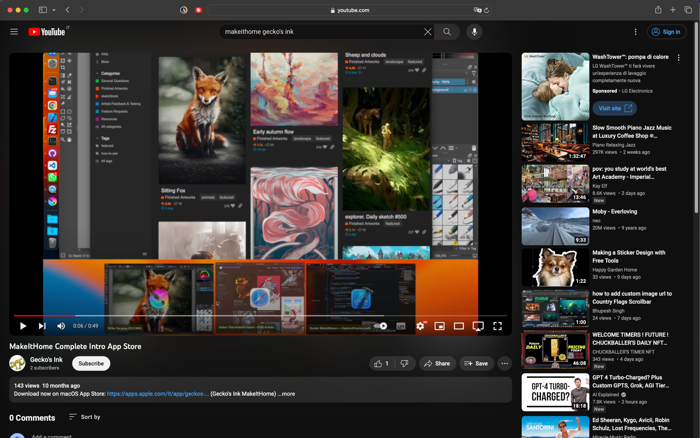700x438 pixels.
Task: Open CHUCKBALLER'S DAILY NFT video thumbnail
Action: [x=555, y=350]
